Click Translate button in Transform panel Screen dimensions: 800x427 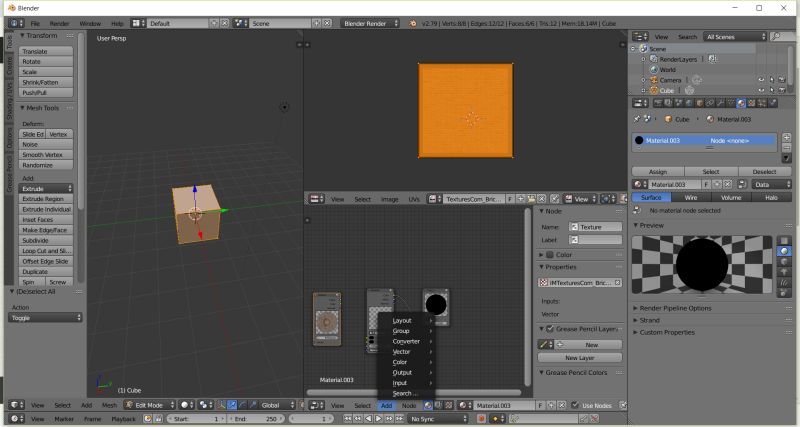pos(46,51)
